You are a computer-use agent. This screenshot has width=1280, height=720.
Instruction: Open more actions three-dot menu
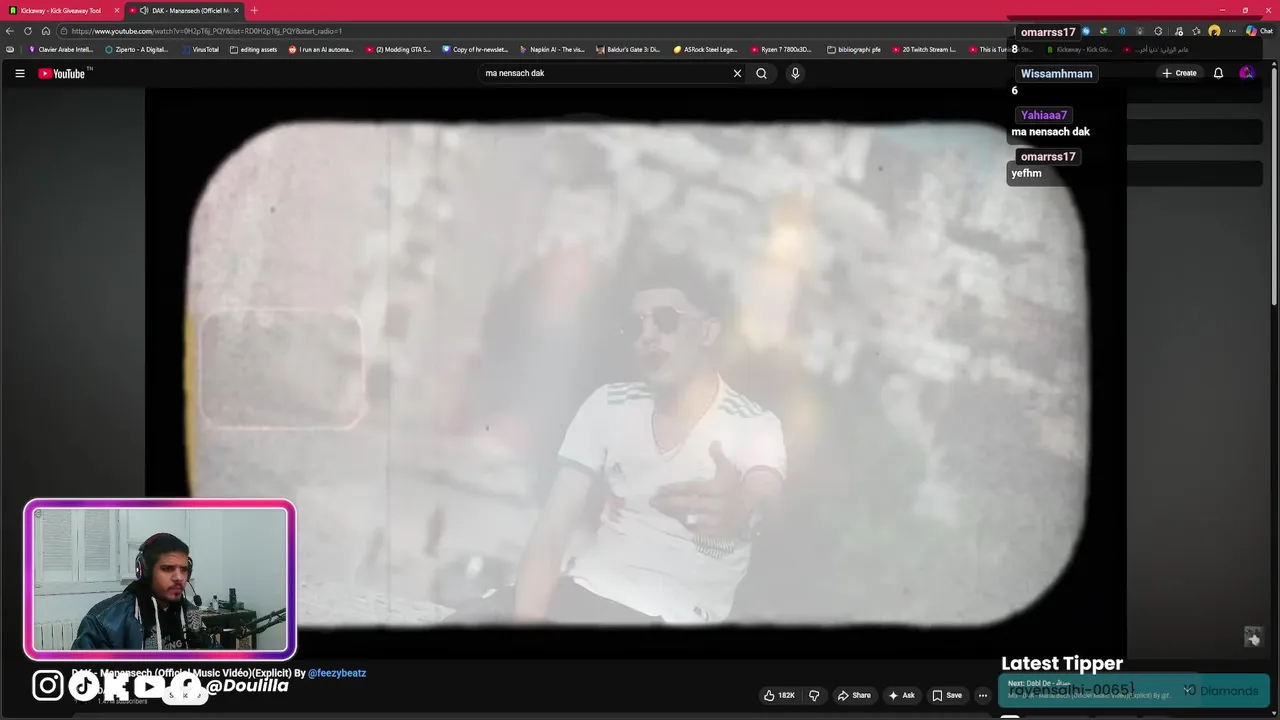pyautogui.click(x=985, y=695)
